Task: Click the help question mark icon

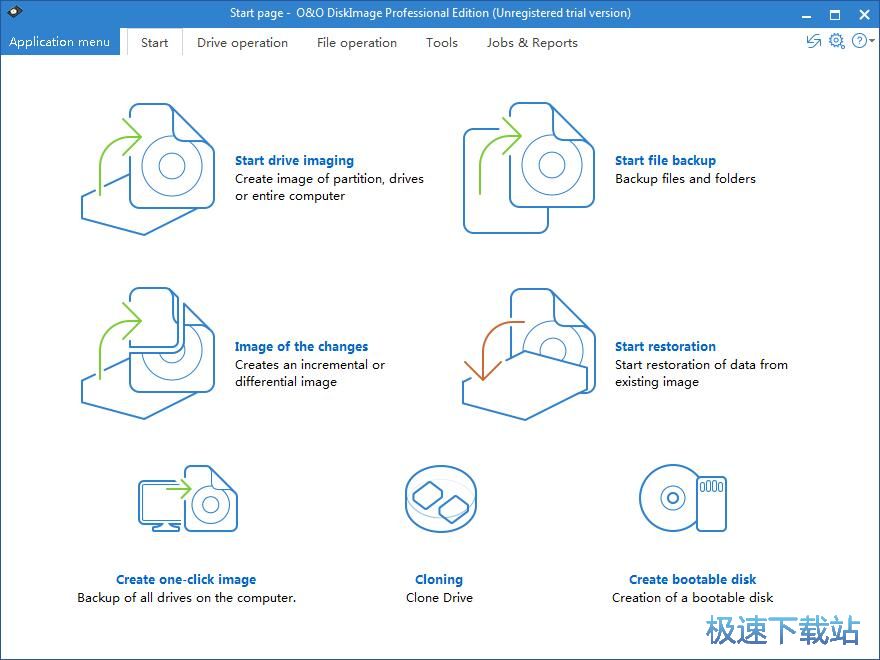Action: pos(859,41)
